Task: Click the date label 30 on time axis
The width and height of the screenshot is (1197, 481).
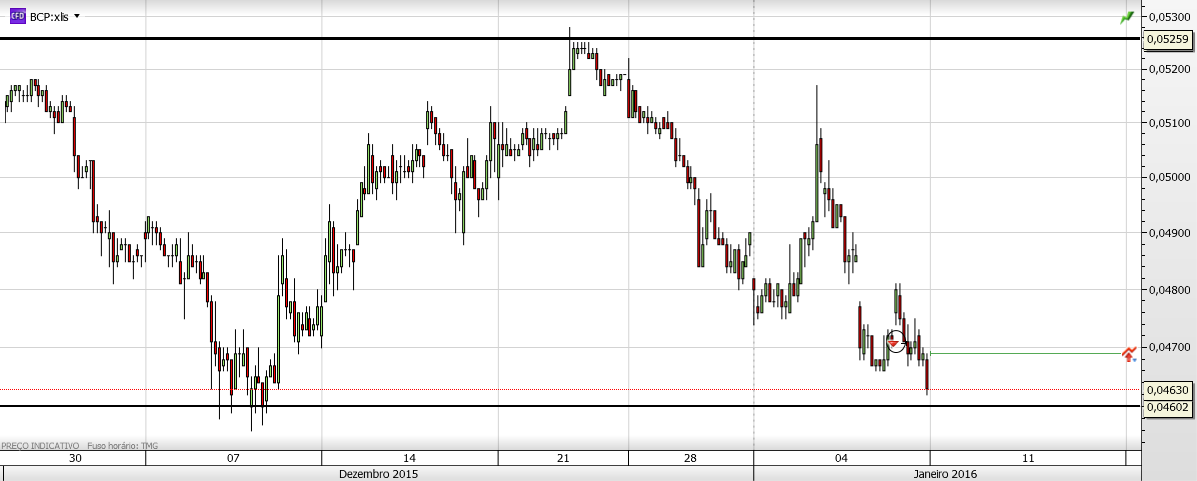Action: (x=75, y=458)
